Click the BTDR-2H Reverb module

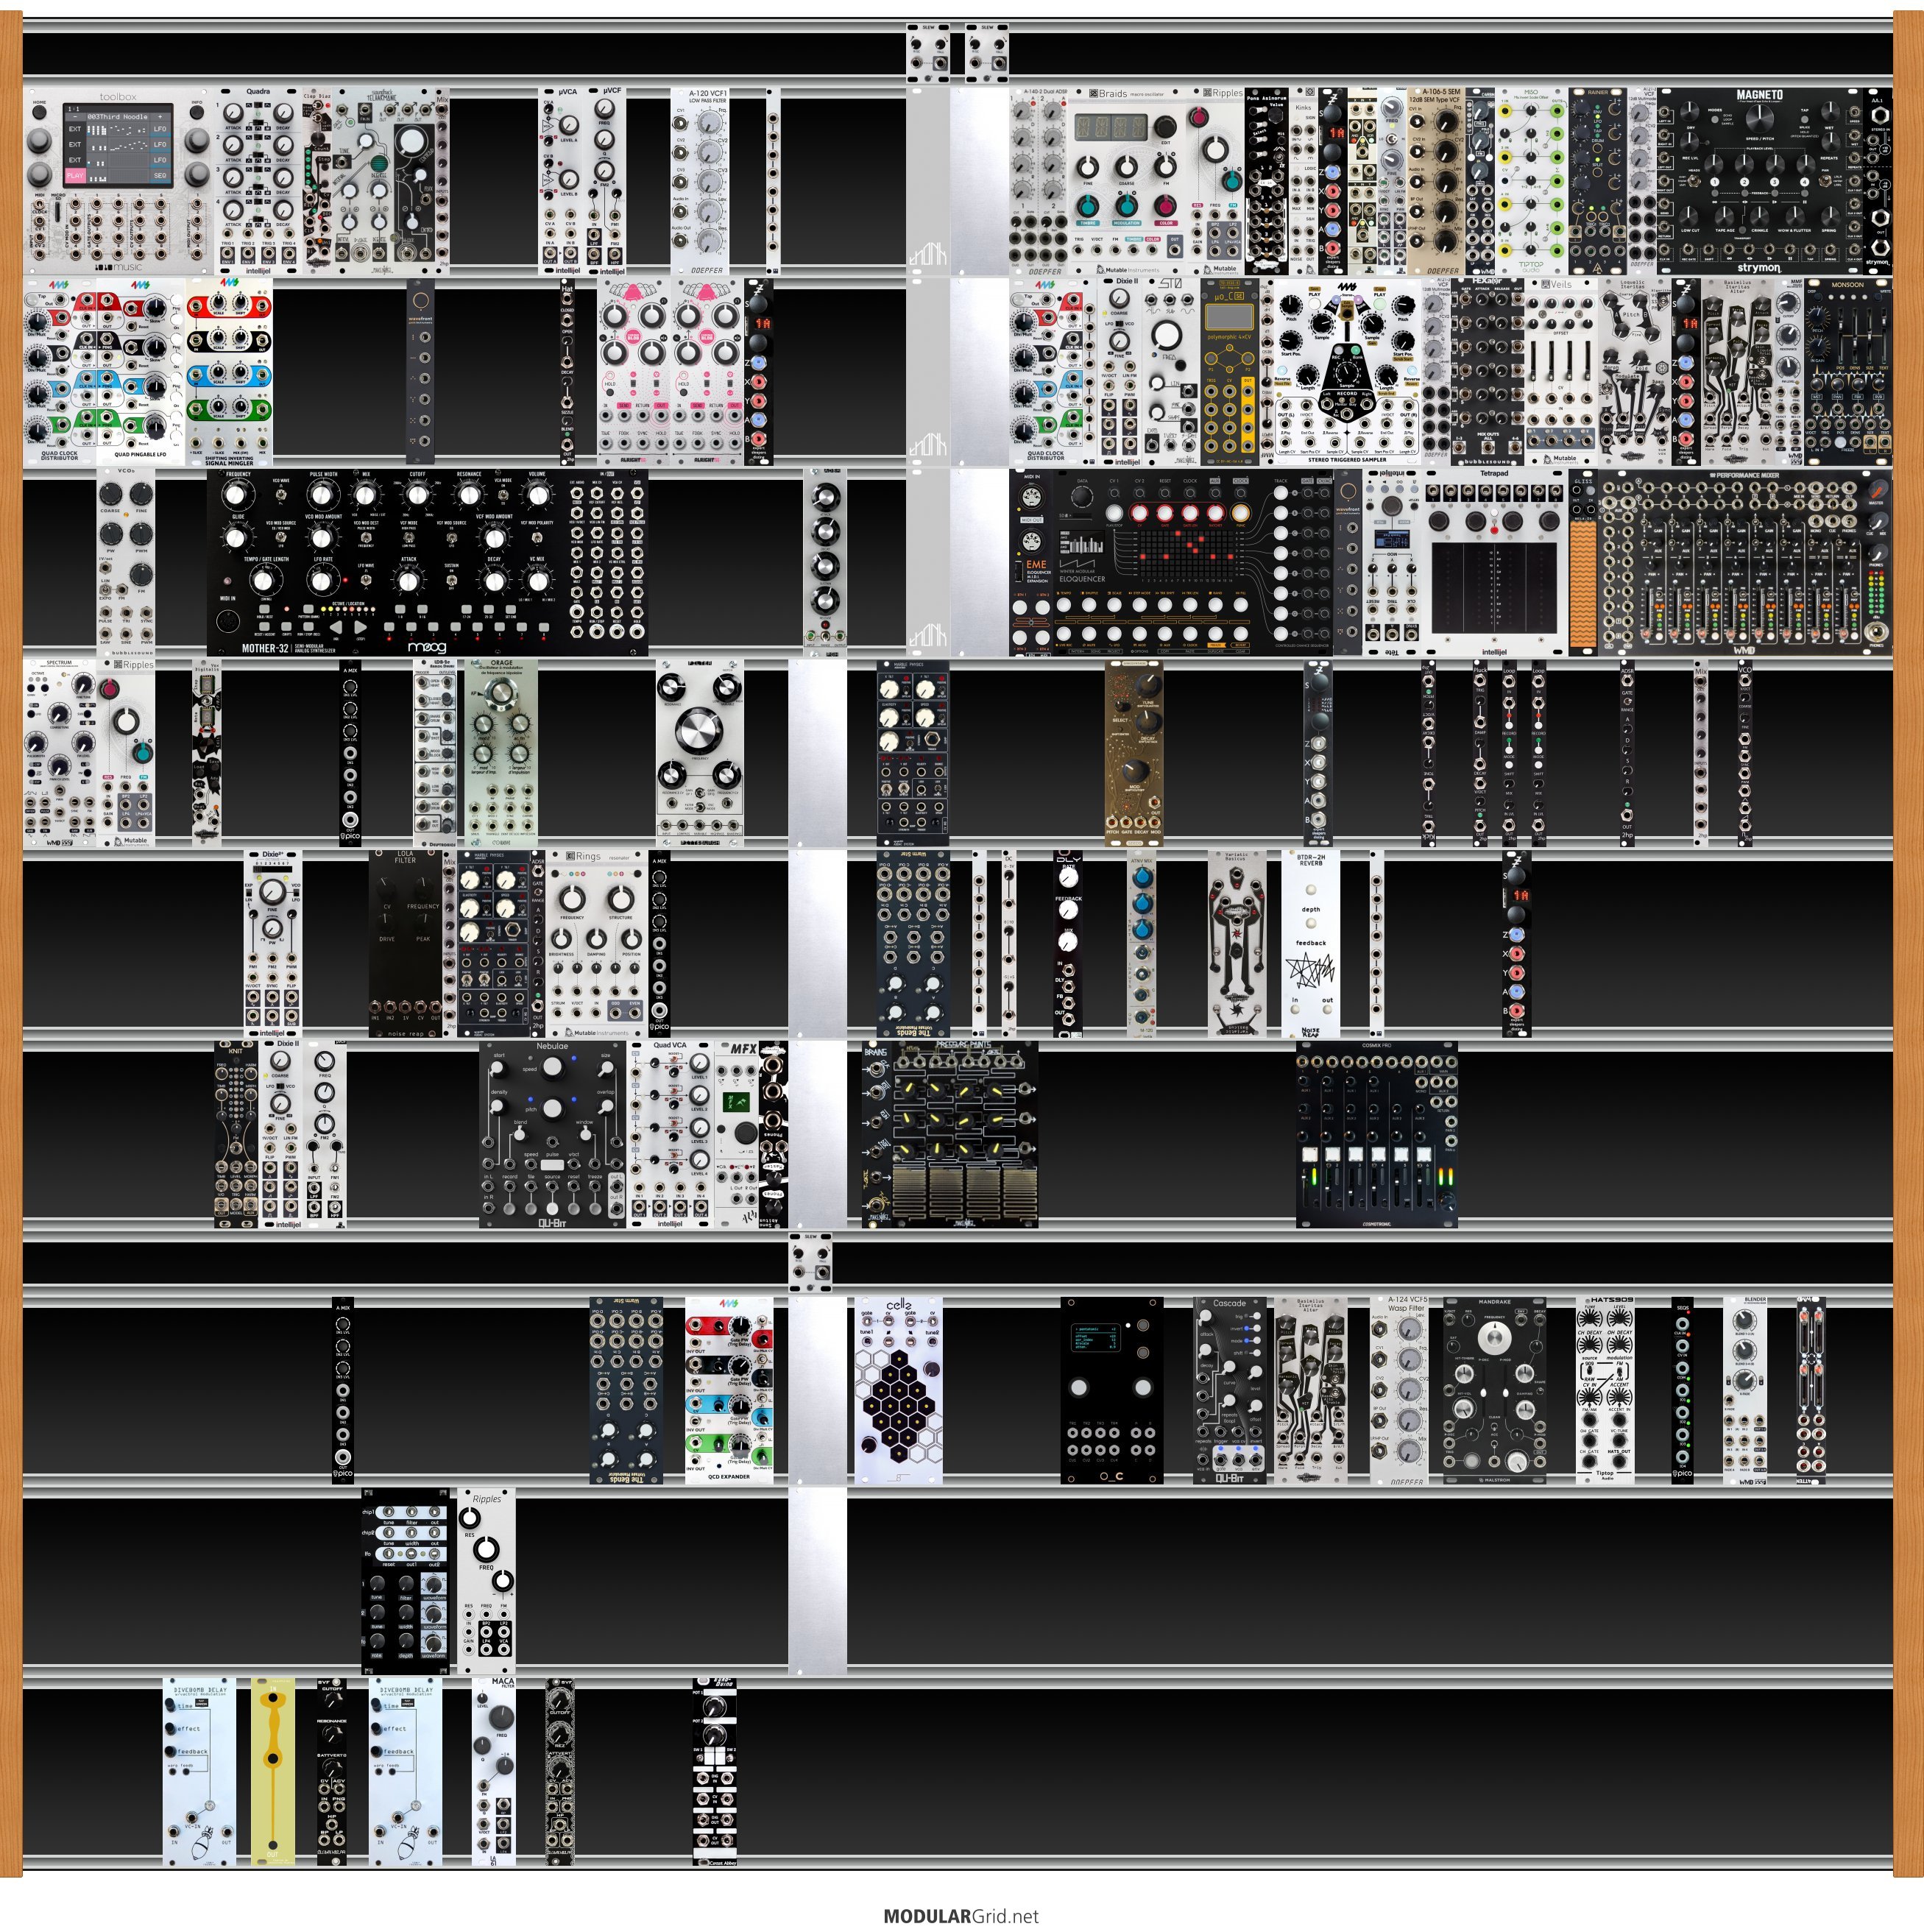pos(1311,945)
